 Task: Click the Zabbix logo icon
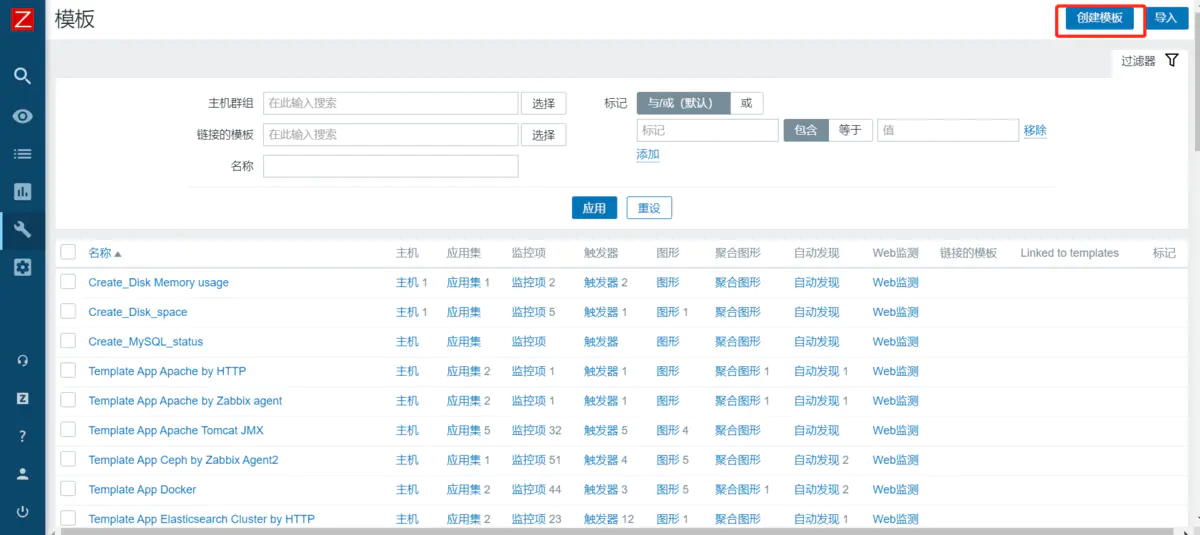tap(22, 19)
